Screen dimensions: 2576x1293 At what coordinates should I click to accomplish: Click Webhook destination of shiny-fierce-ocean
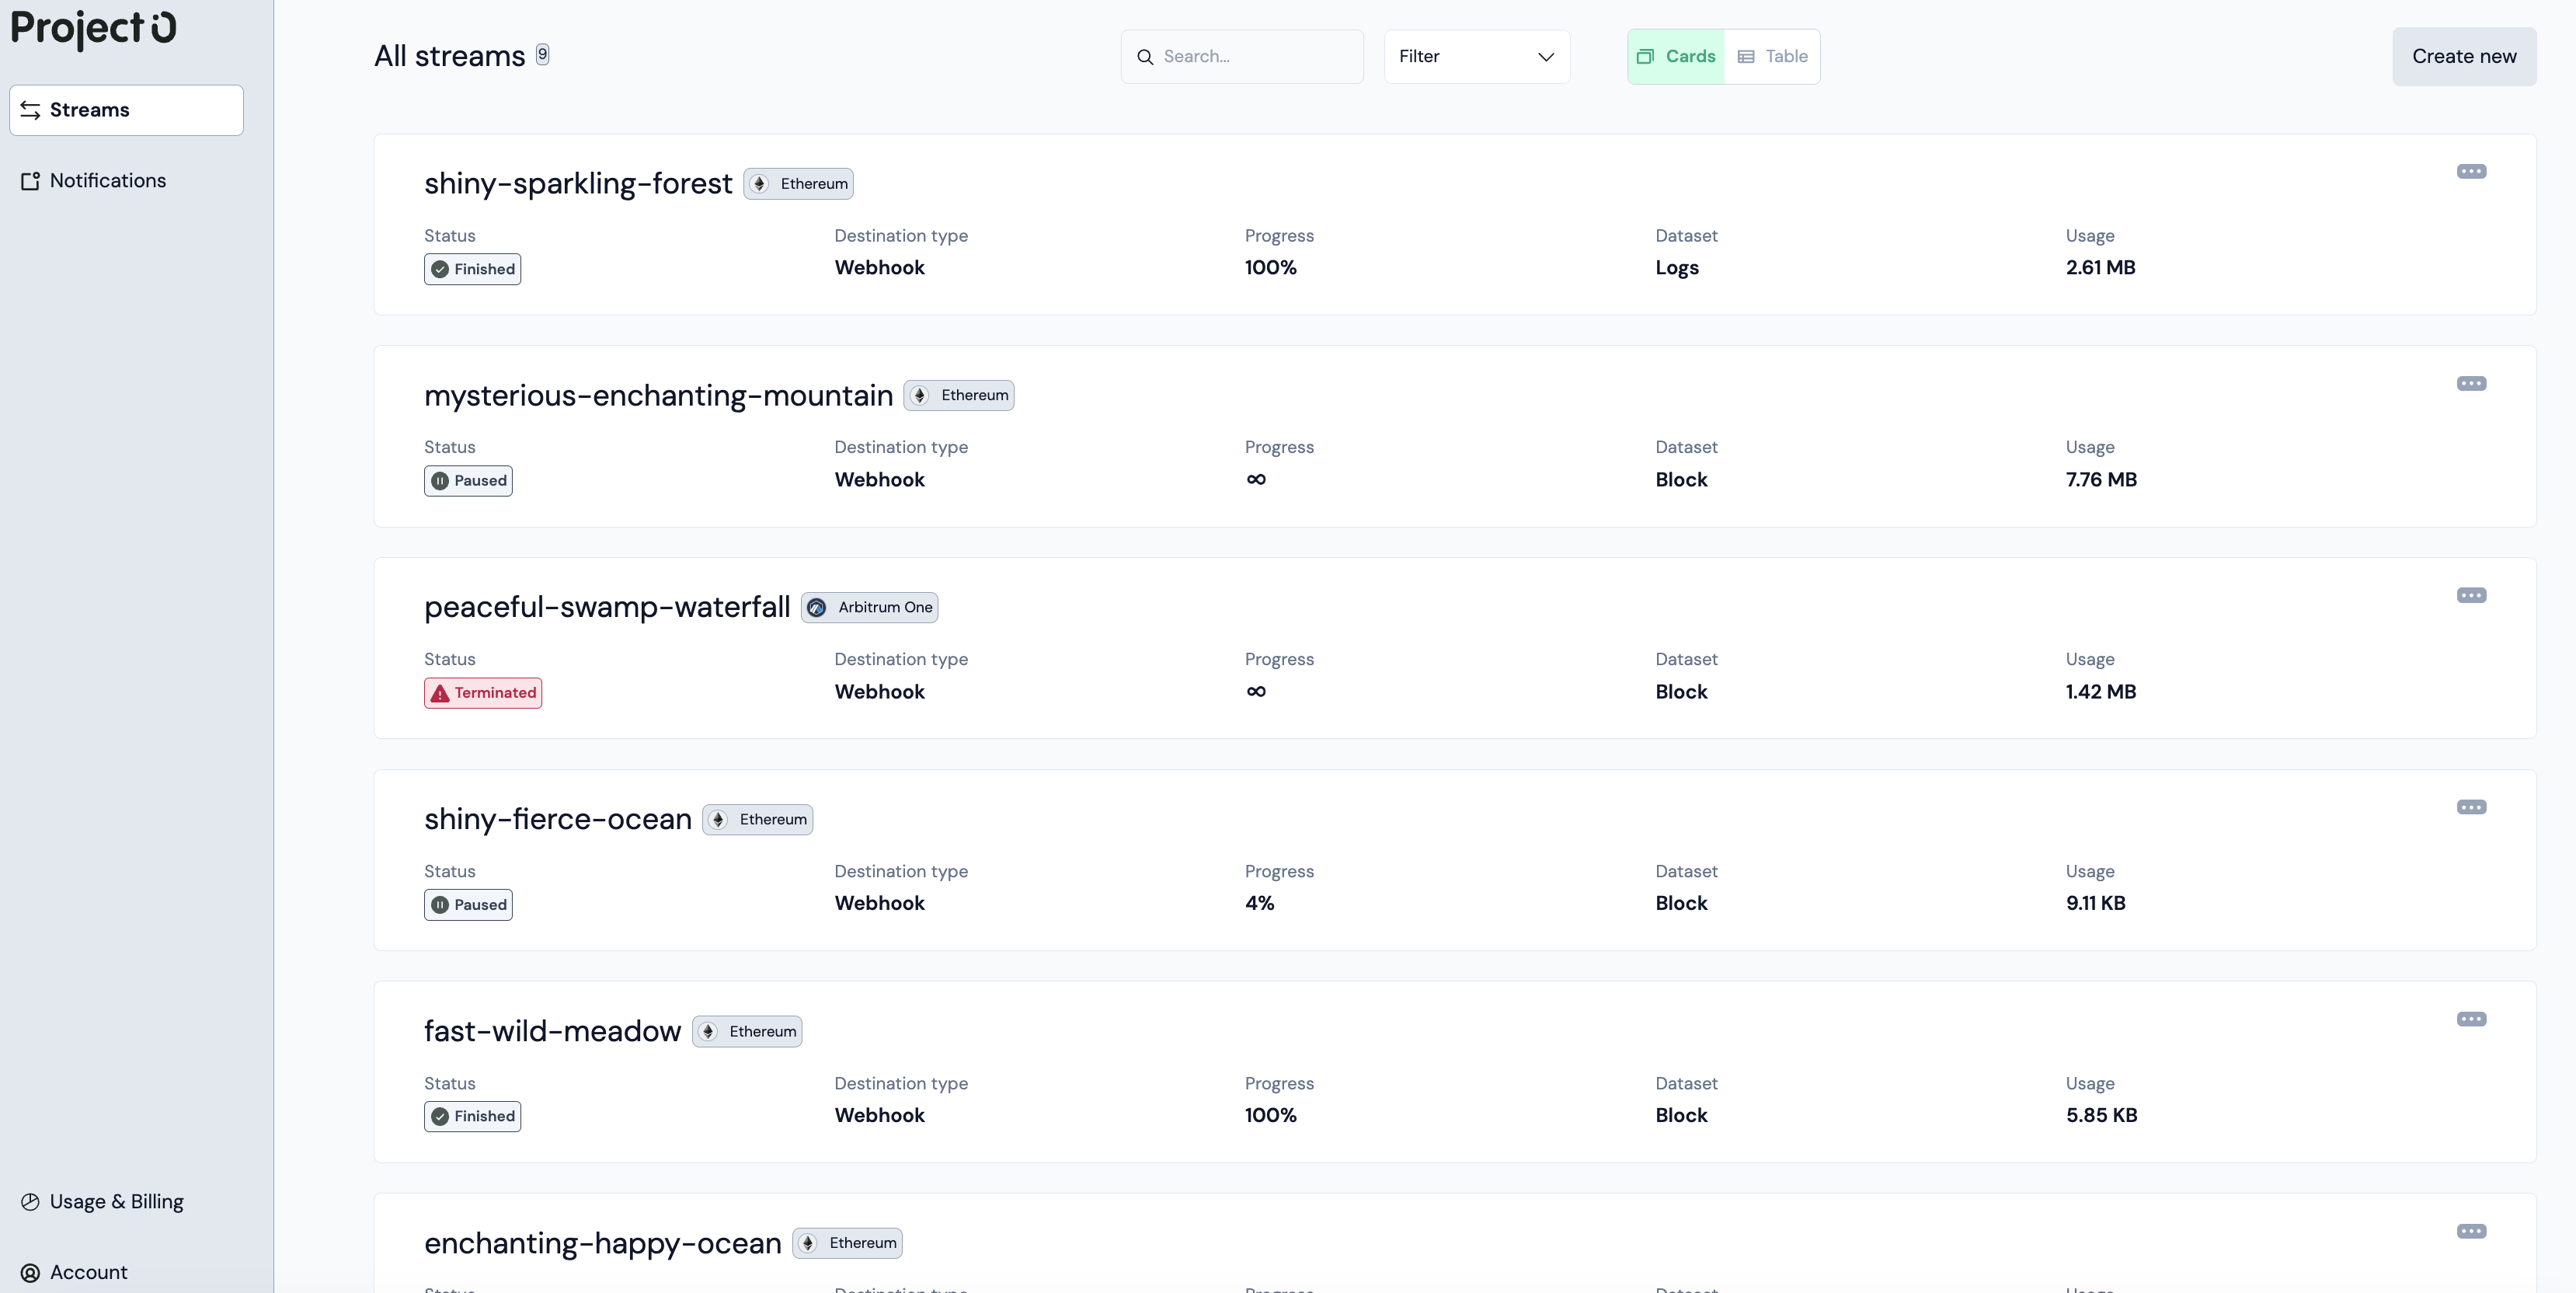pyautogui.click(x=879, y=903)
